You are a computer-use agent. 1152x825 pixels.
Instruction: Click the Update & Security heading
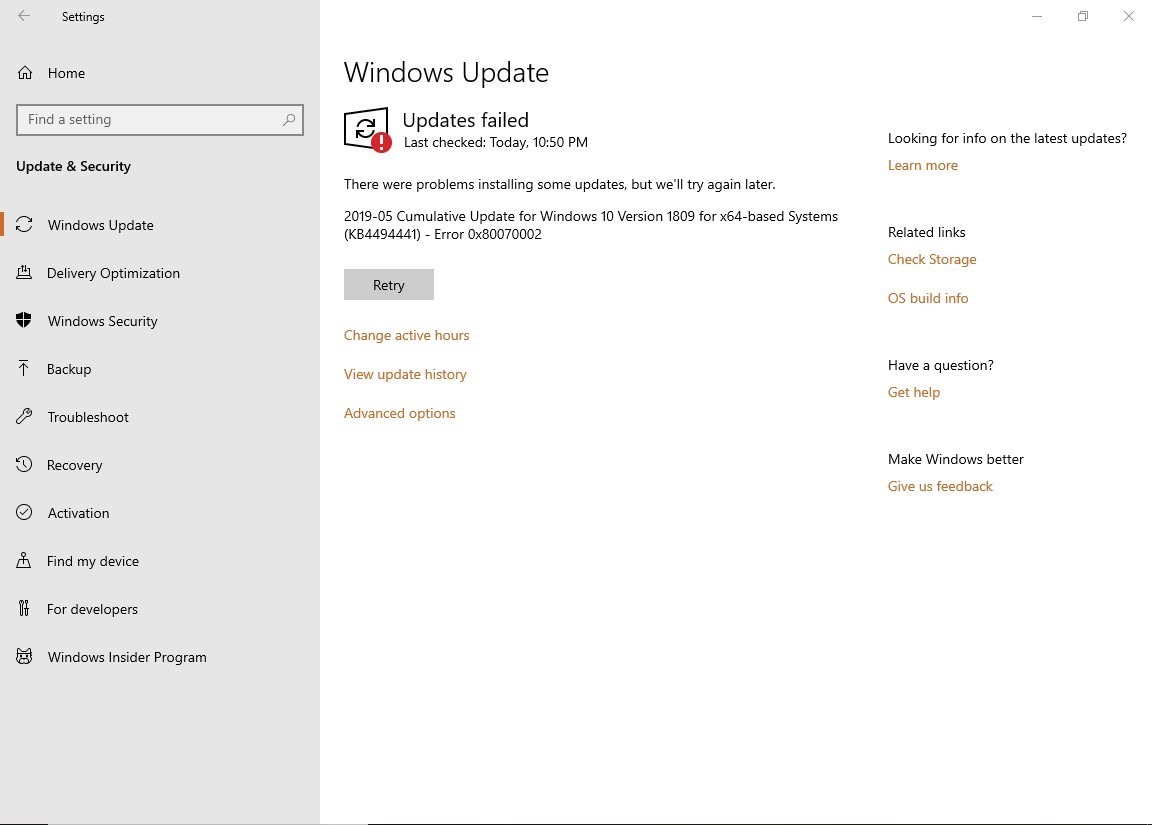click(73, 166)
